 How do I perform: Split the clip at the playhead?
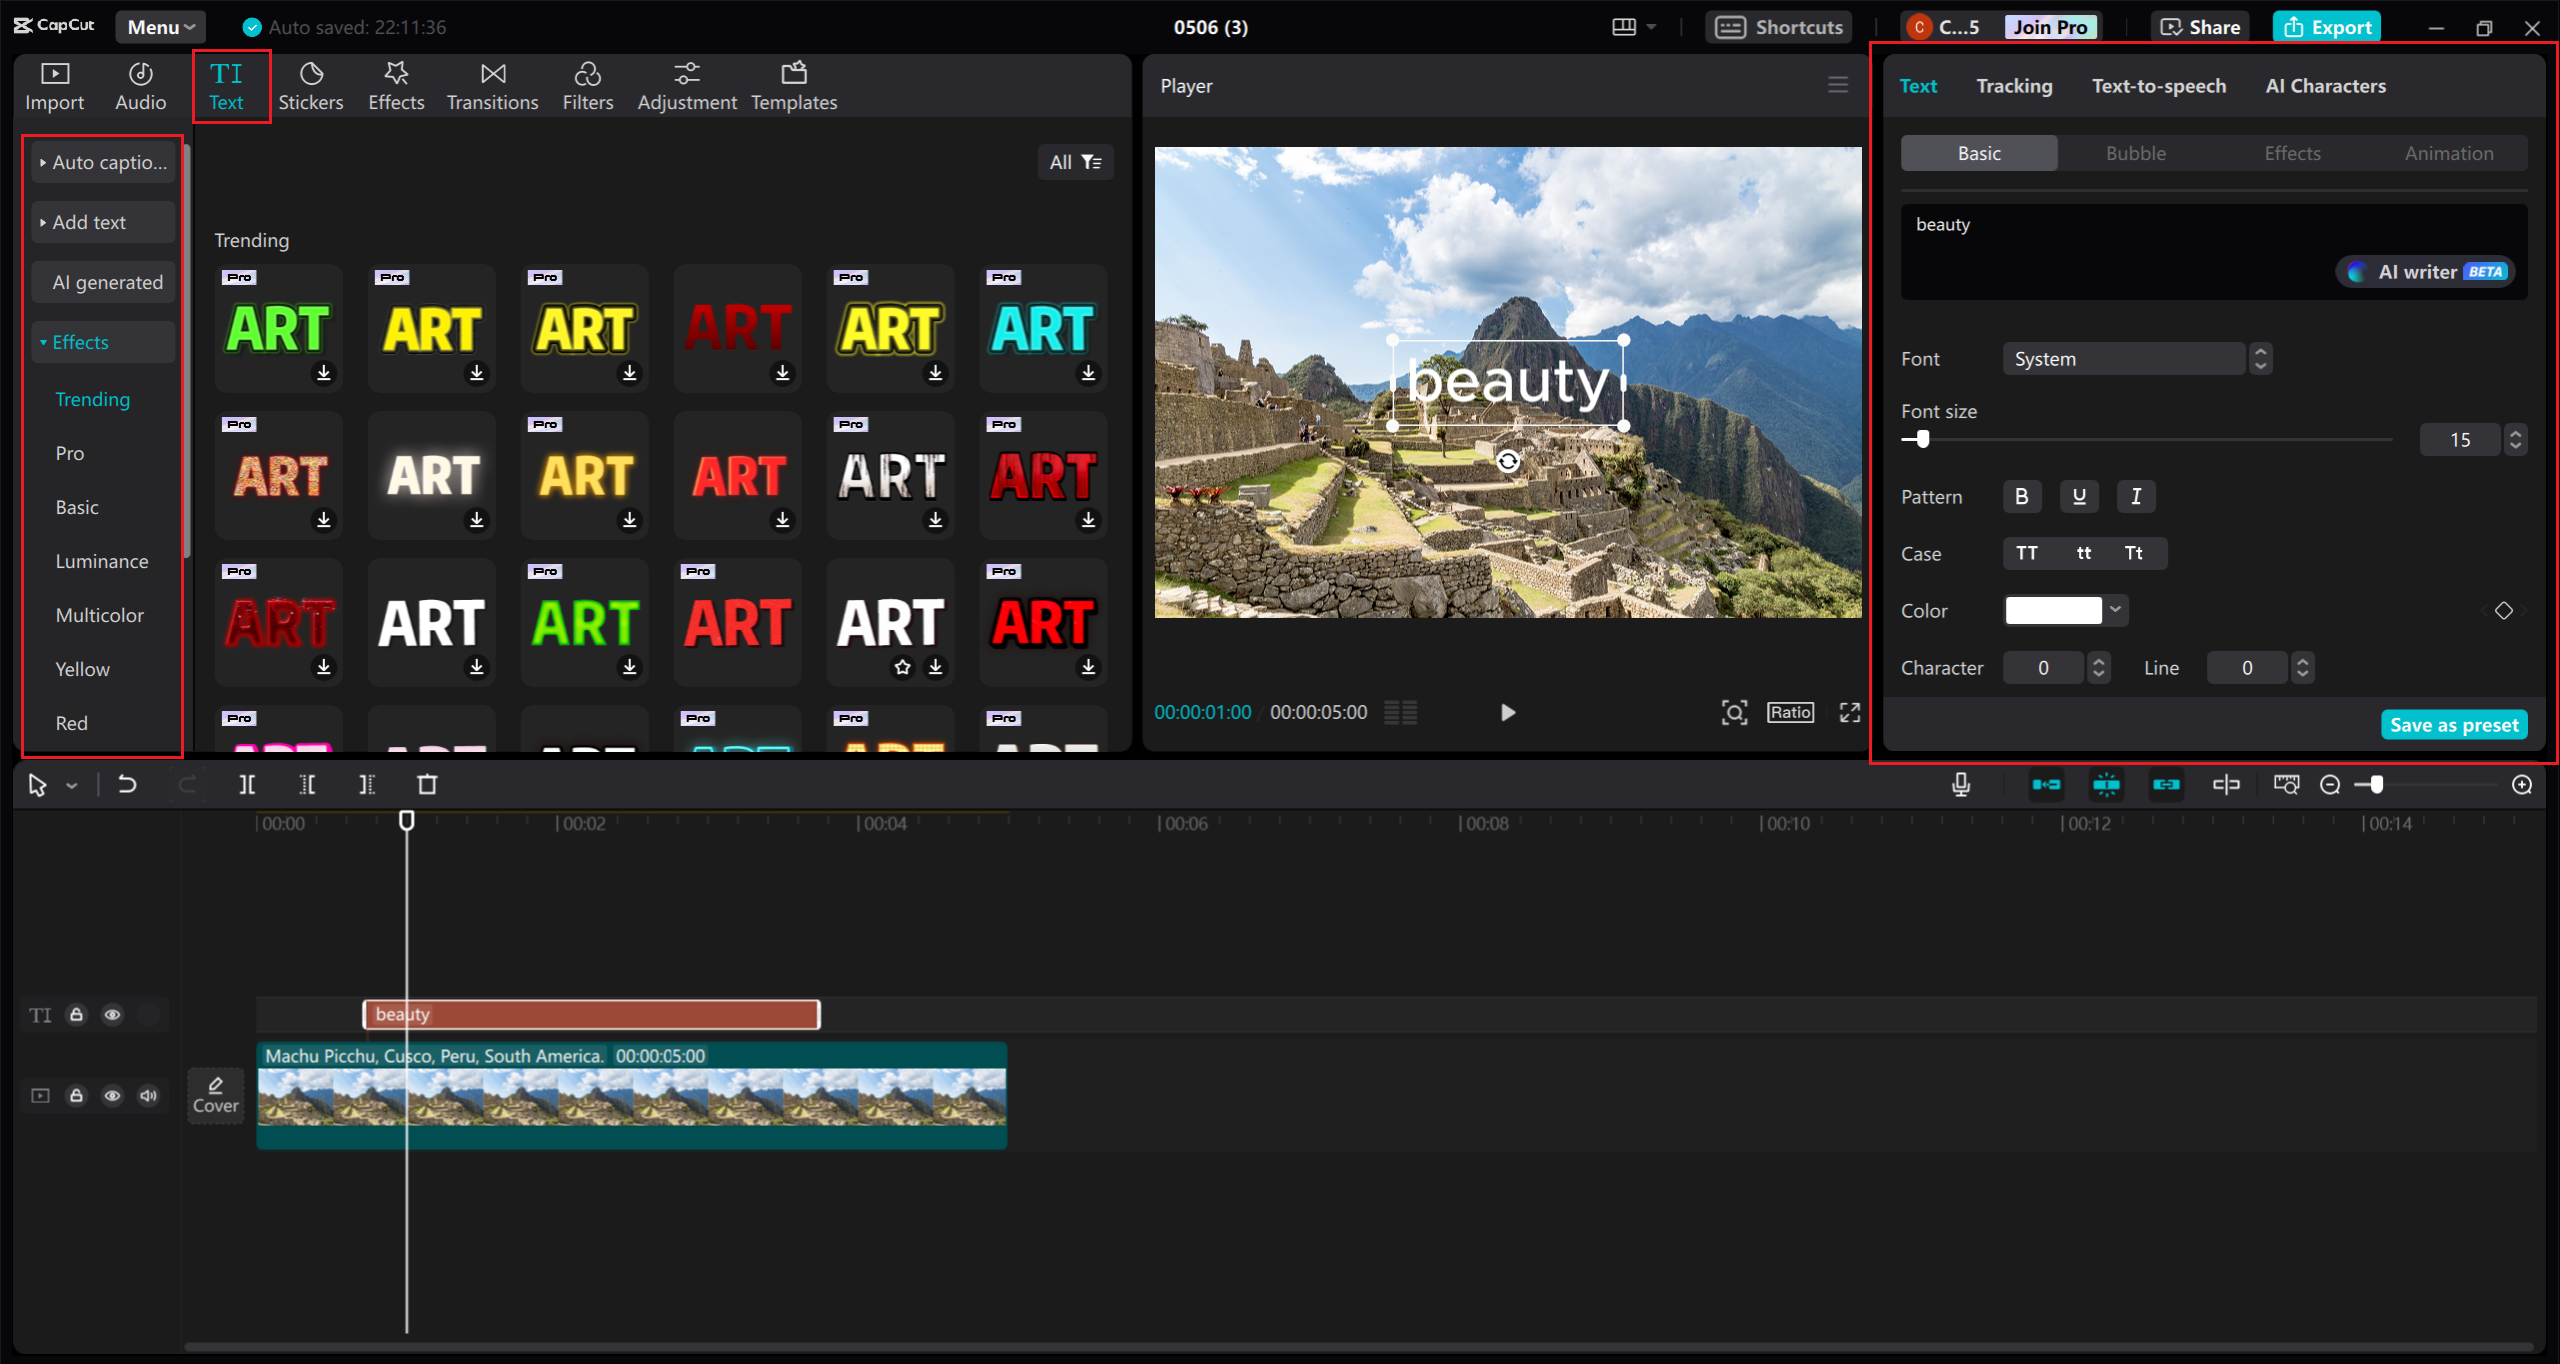pos(247,785)
